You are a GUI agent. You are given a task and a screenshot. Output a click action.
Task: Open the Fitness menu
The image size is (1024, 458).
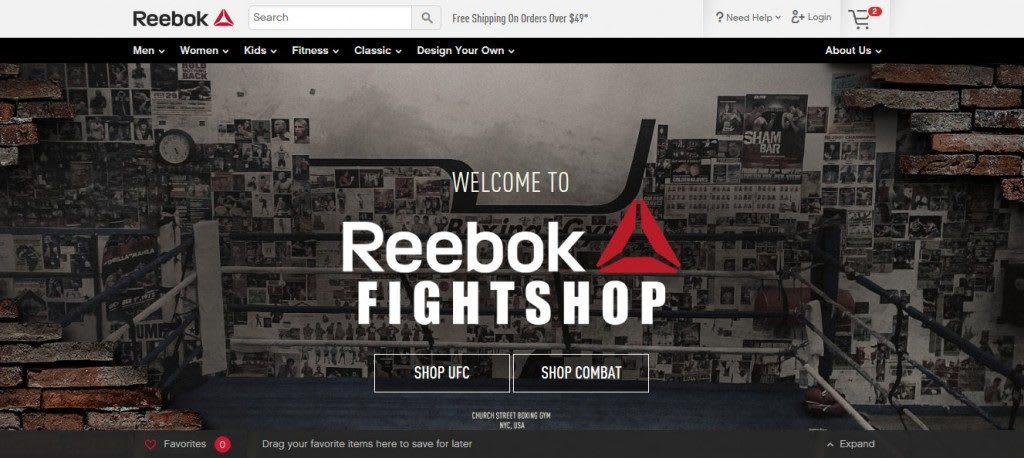315,50
